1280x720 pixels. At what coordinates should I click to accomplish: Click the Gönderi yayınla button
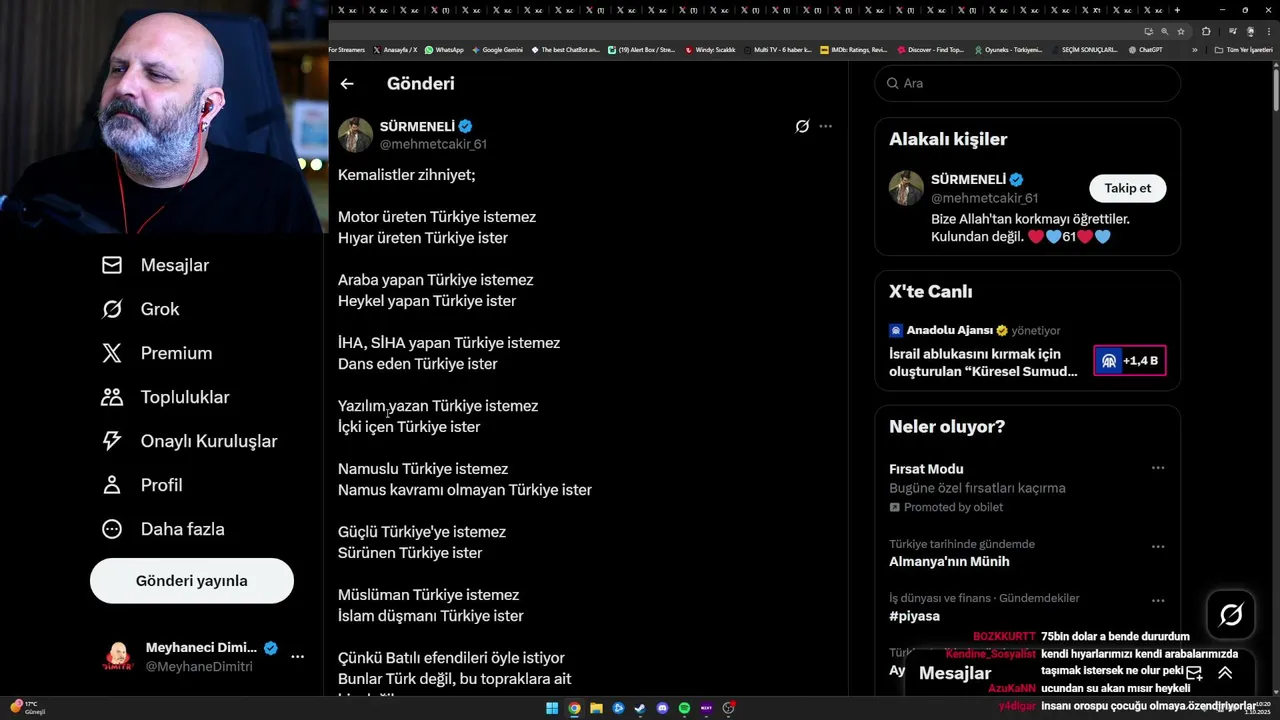[x=192, y=581]
